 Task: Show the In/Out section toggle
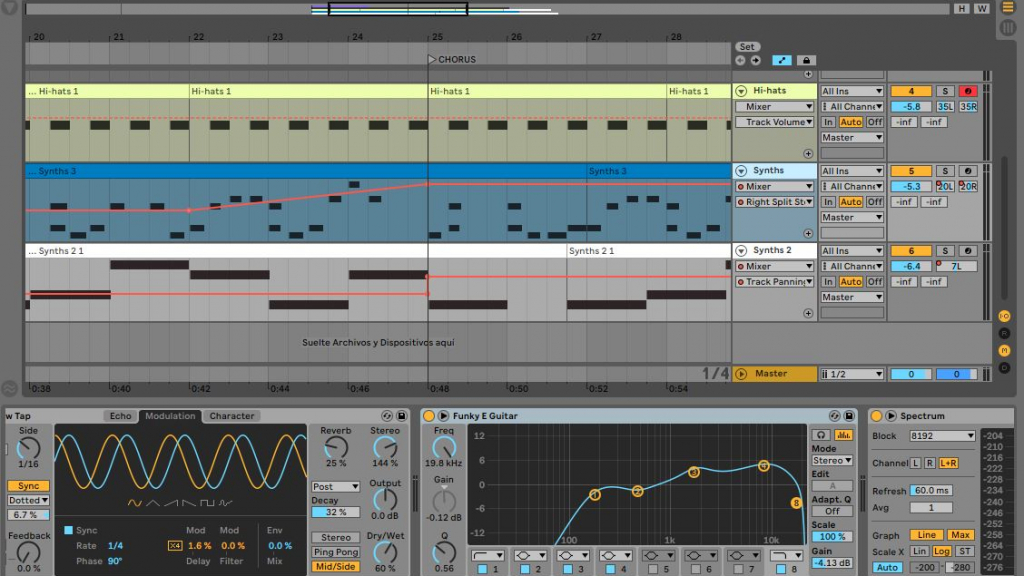(1004, 316)
